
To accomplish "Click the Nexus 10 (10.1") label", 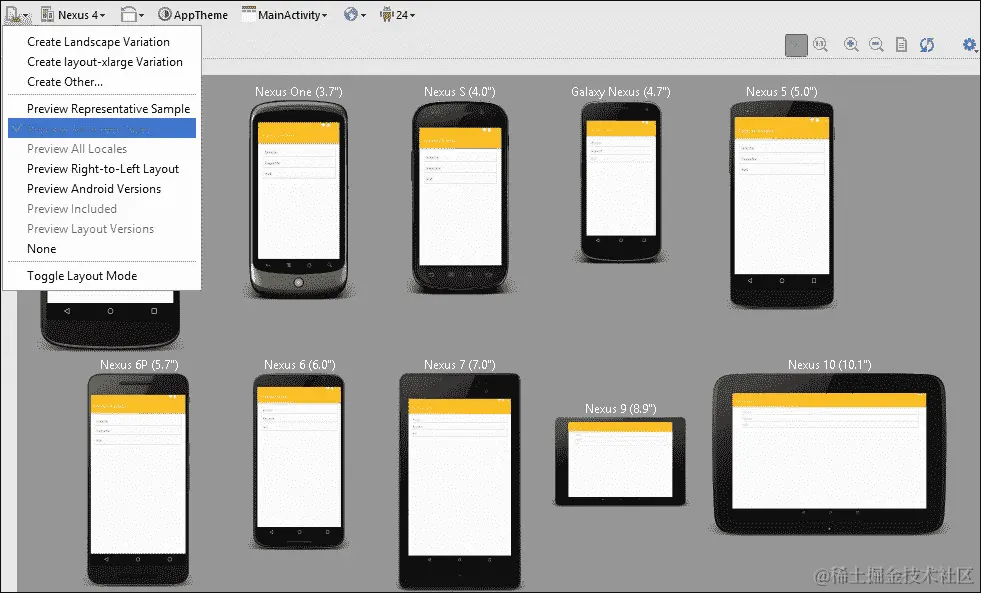I will tap(830, 365).
